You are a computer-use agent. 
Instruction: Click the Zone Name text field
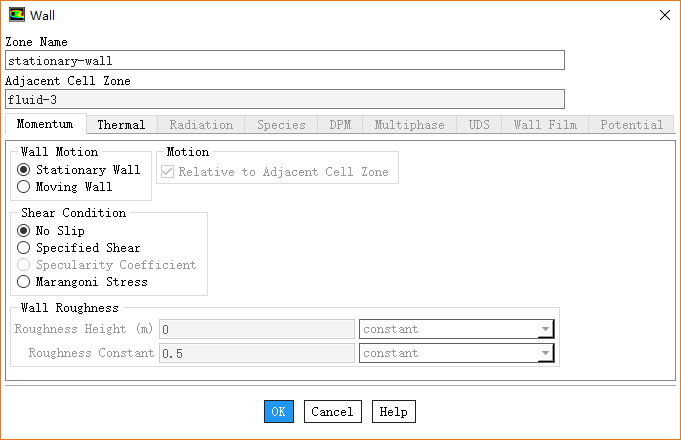pyautogui.click(x=284, y=60)
